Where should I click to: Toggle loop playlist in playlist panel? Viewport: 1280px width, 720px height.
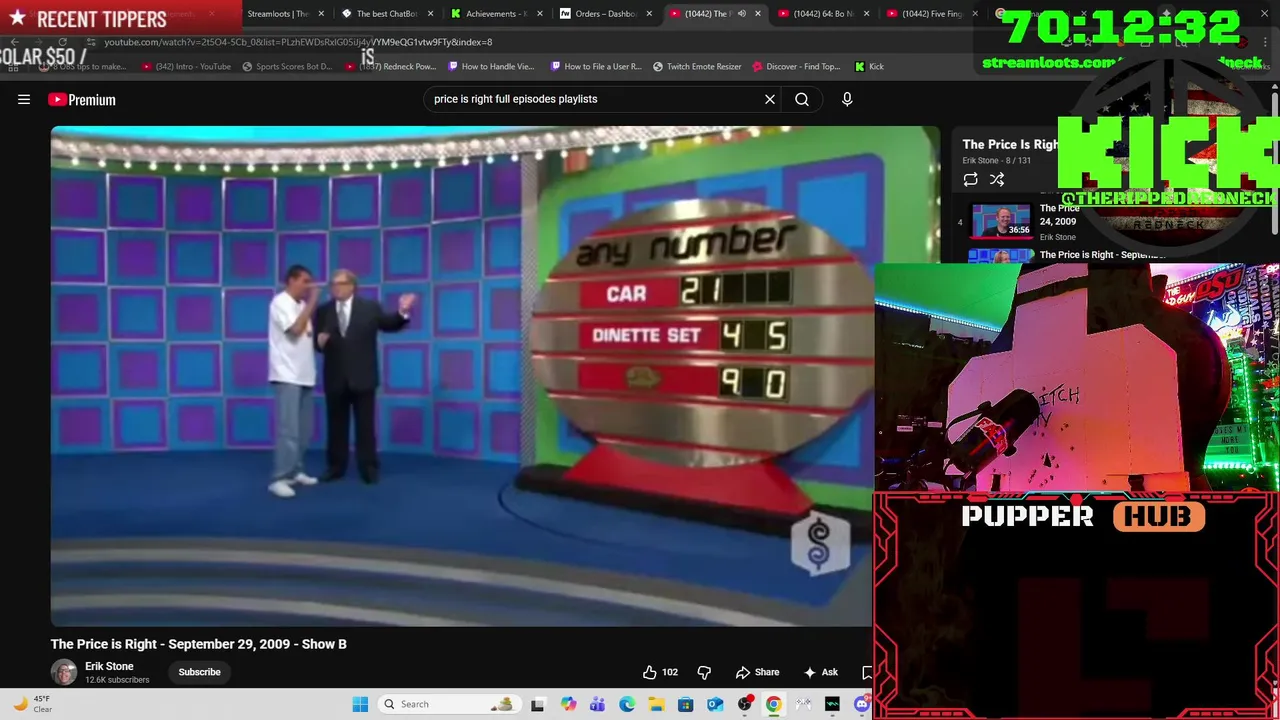[x=970, y=179]
